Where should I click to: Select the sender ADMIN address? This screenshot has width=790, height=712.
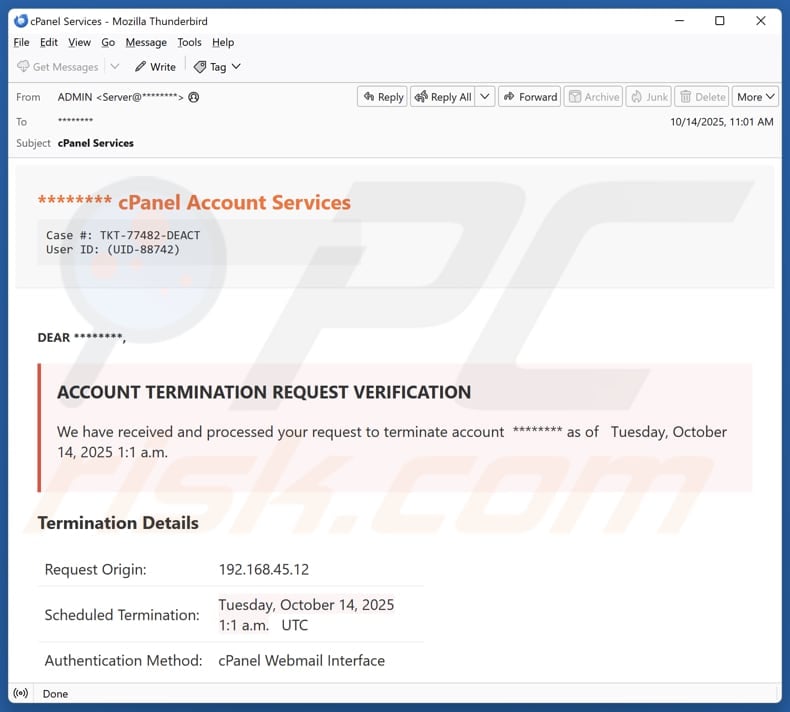(120, 97)
